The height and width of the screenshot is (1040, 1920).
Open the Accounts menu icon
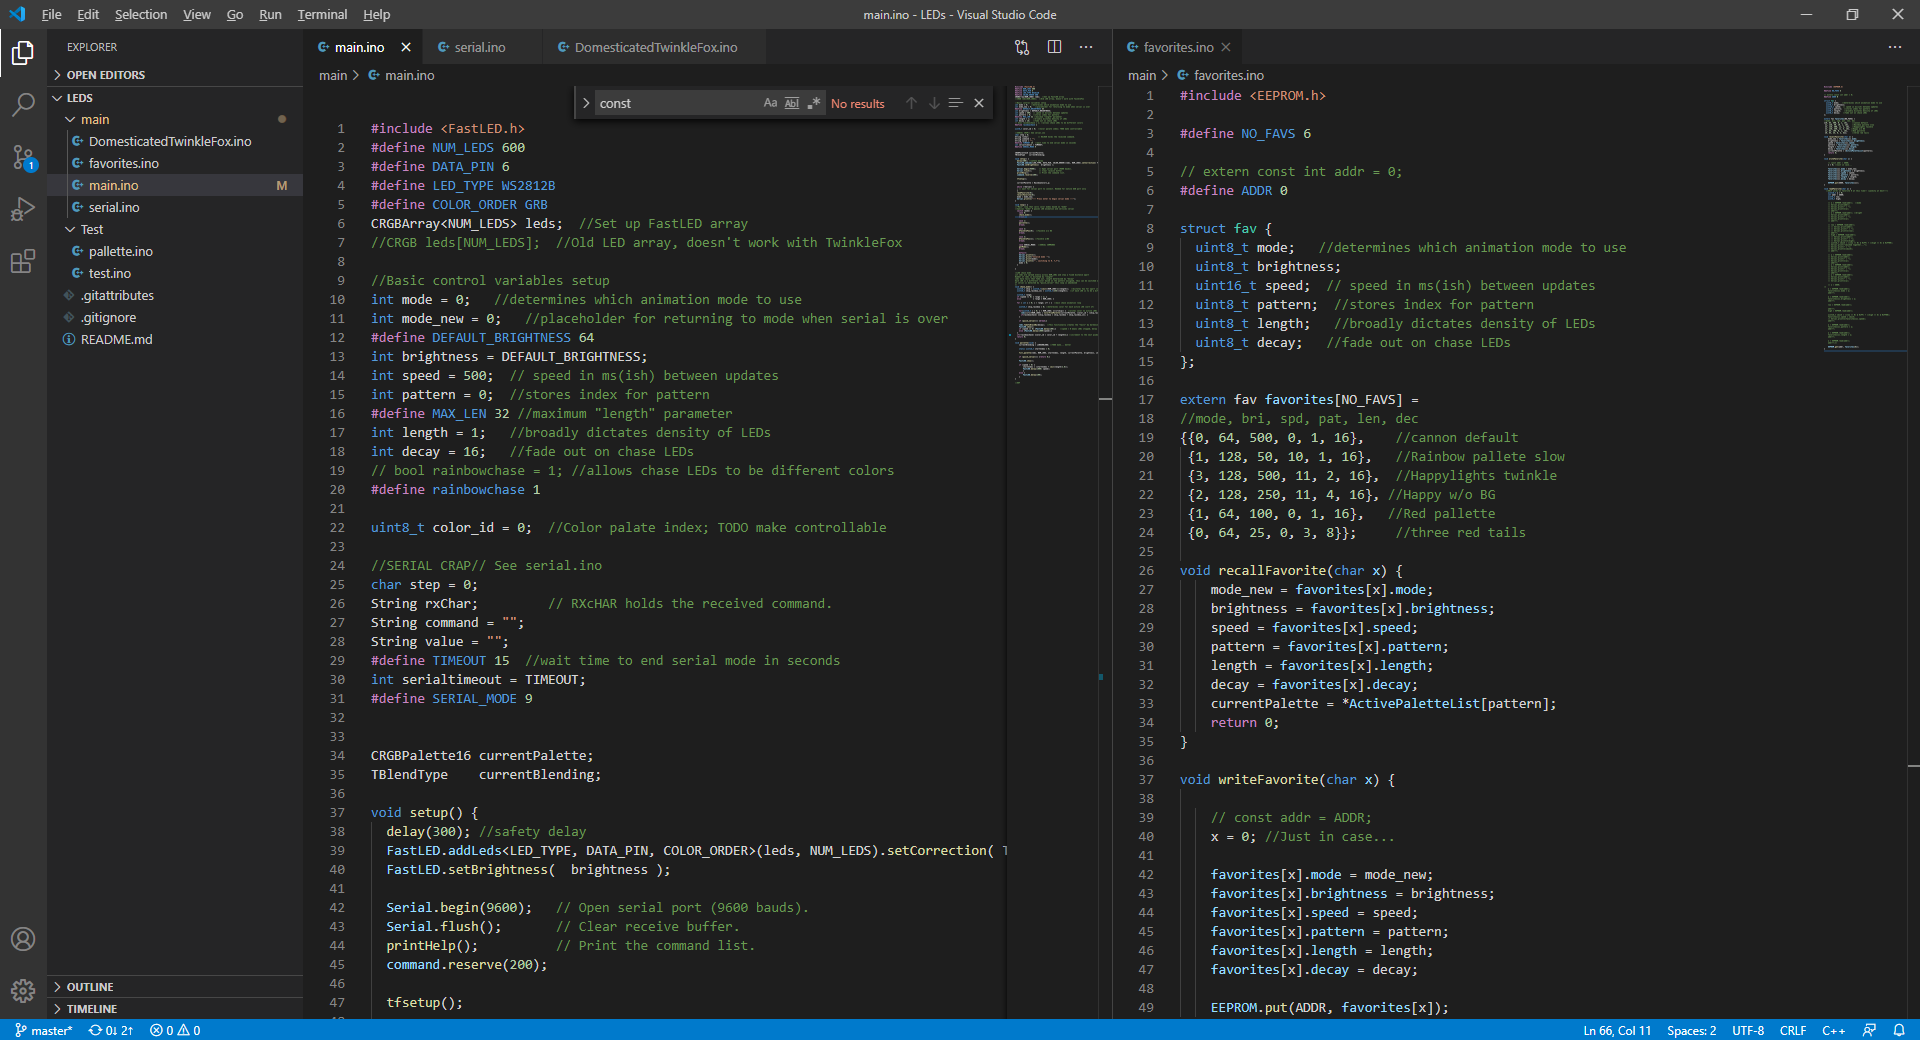(x=23, y=939)
